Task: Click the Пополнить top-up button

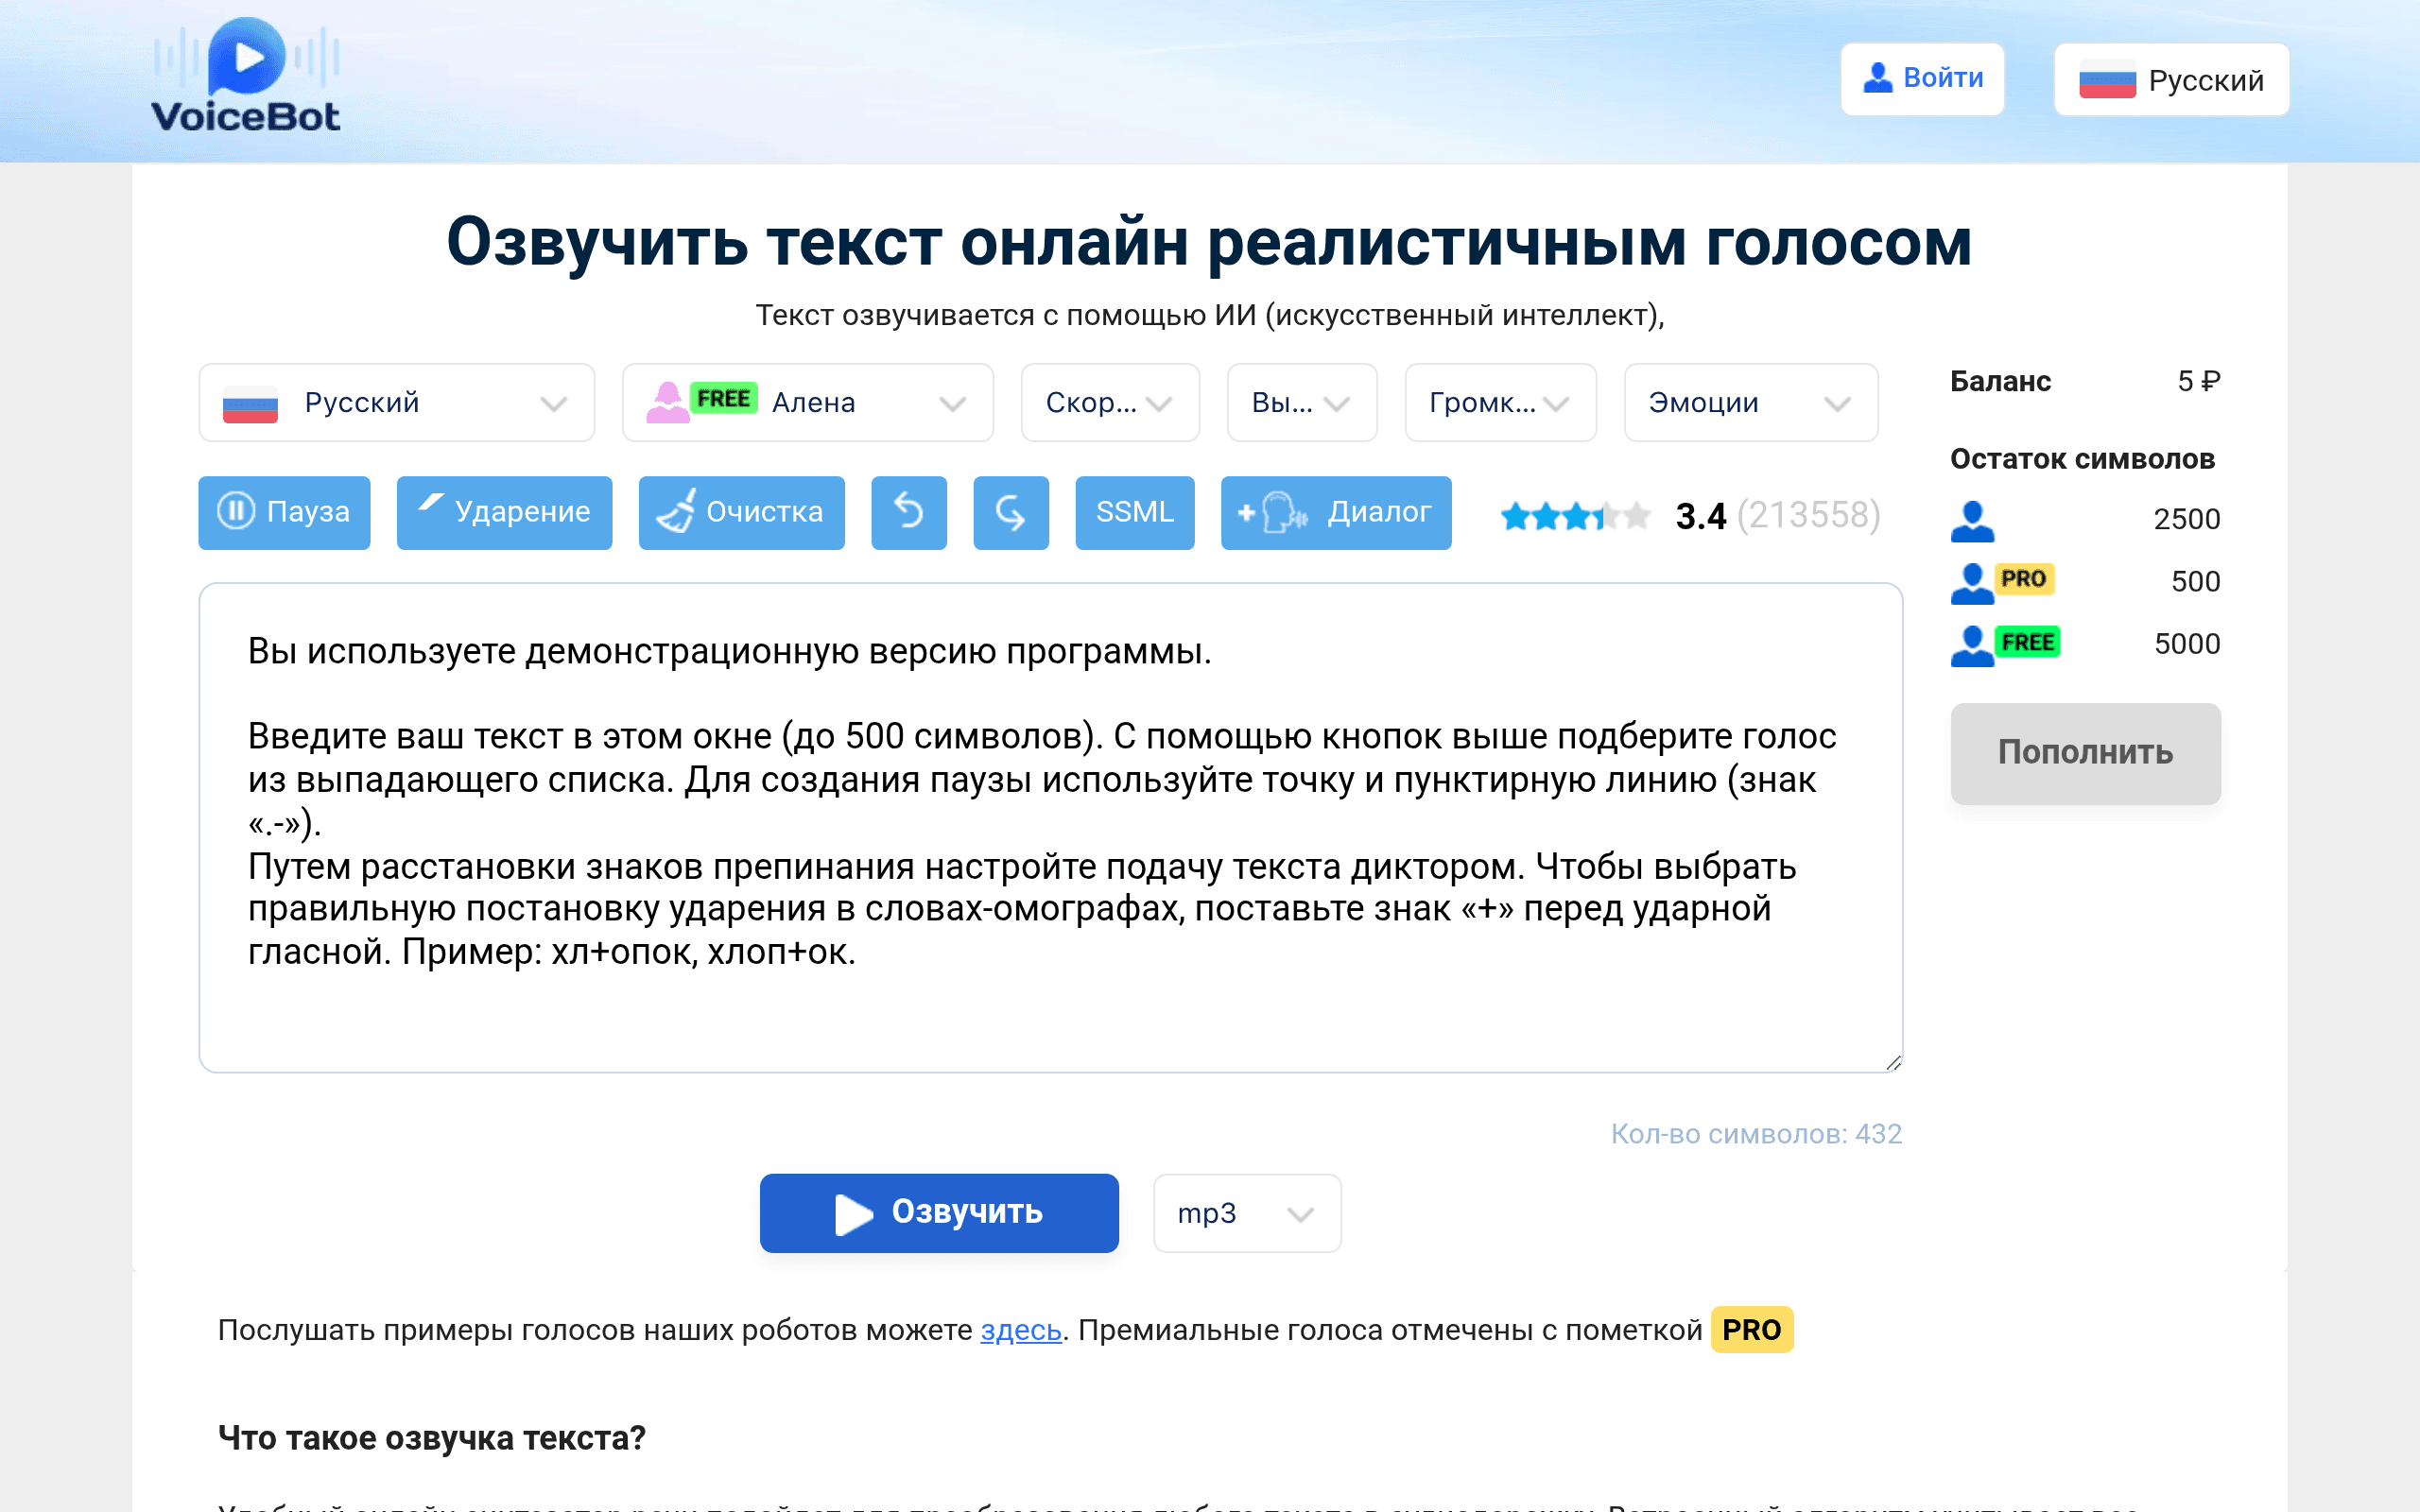Action: pyautogui.click(x=2085, y=753)
